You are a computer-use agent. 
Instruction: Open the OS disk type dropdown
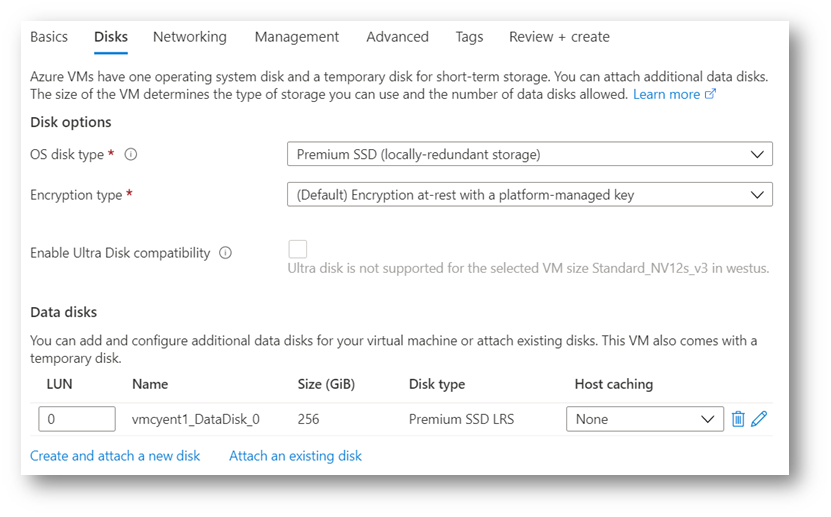point(529,154)
